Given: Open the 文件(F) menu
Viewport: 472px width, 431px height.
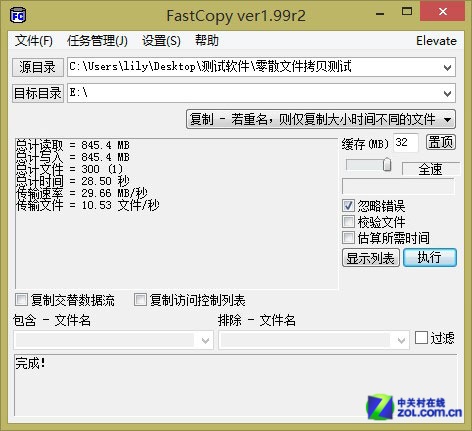Looking at the screenshot, I should (x=34, y=41).
